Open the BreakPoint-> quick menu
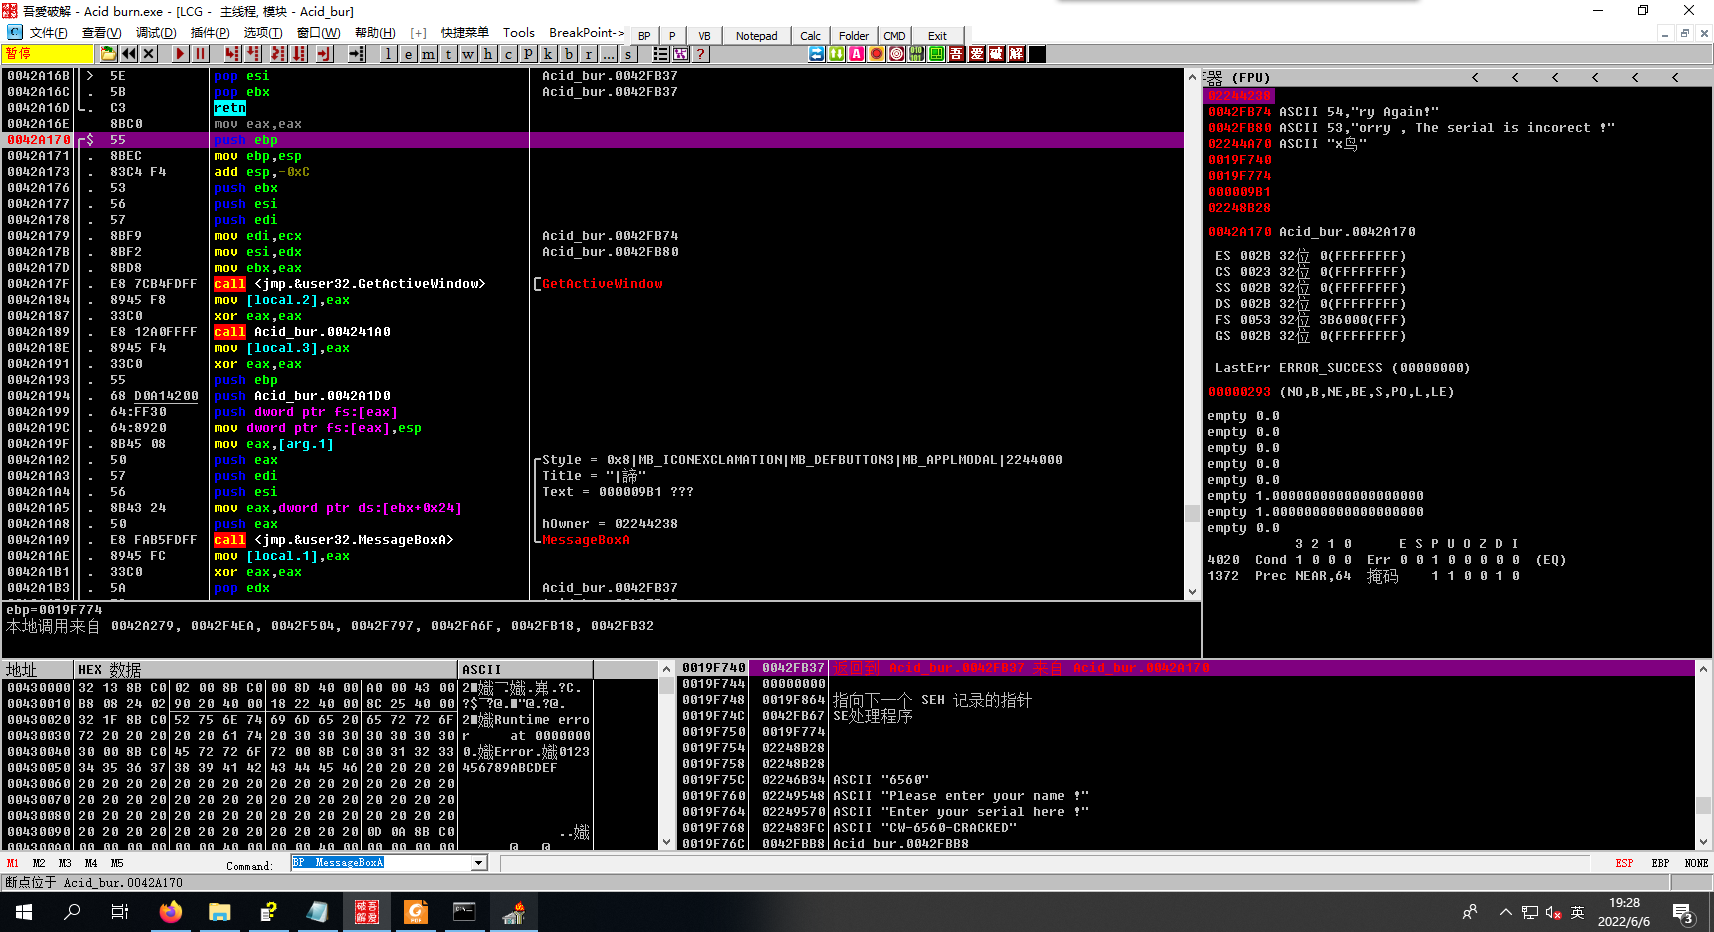The width and height of the screenshot is (1714, 932). [586, 33]
